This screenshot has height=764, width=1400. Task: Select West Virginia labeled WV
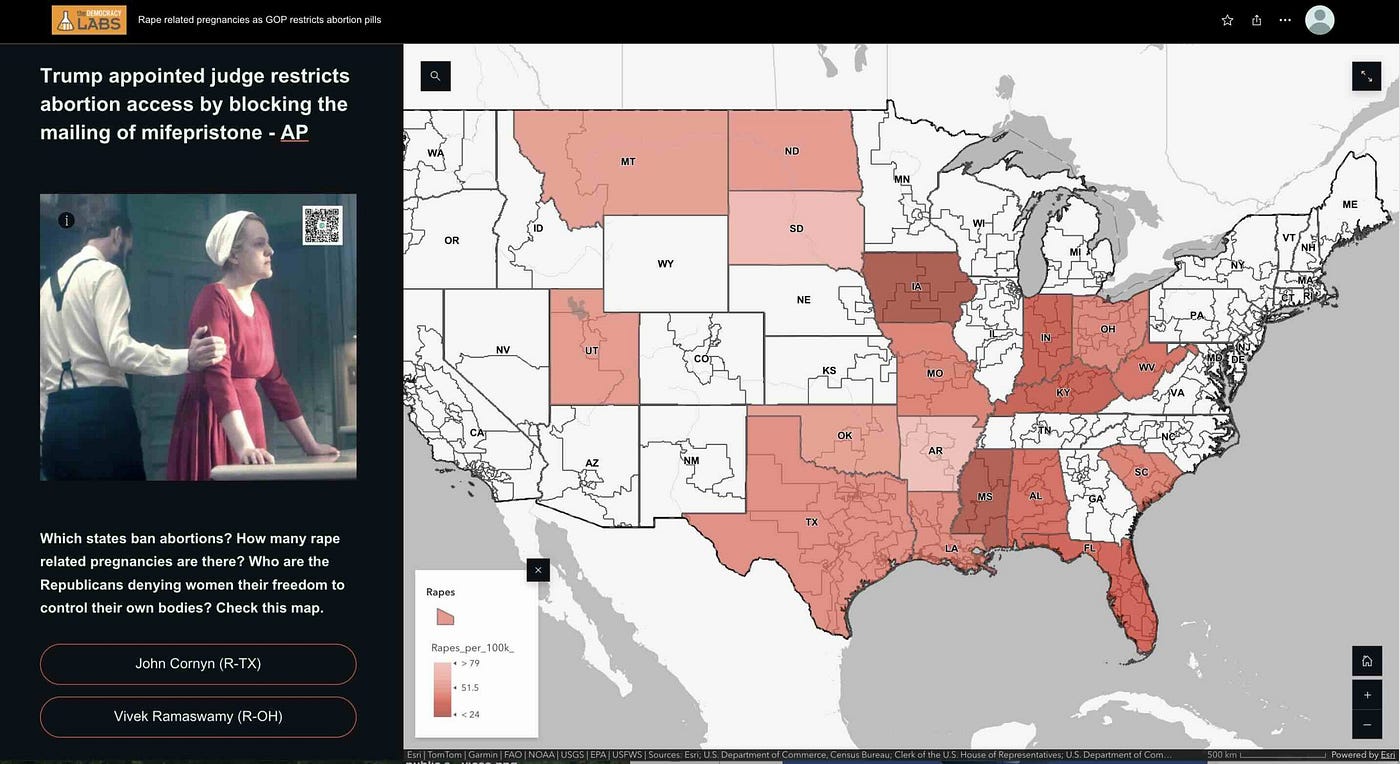[x=1147, y=368]
